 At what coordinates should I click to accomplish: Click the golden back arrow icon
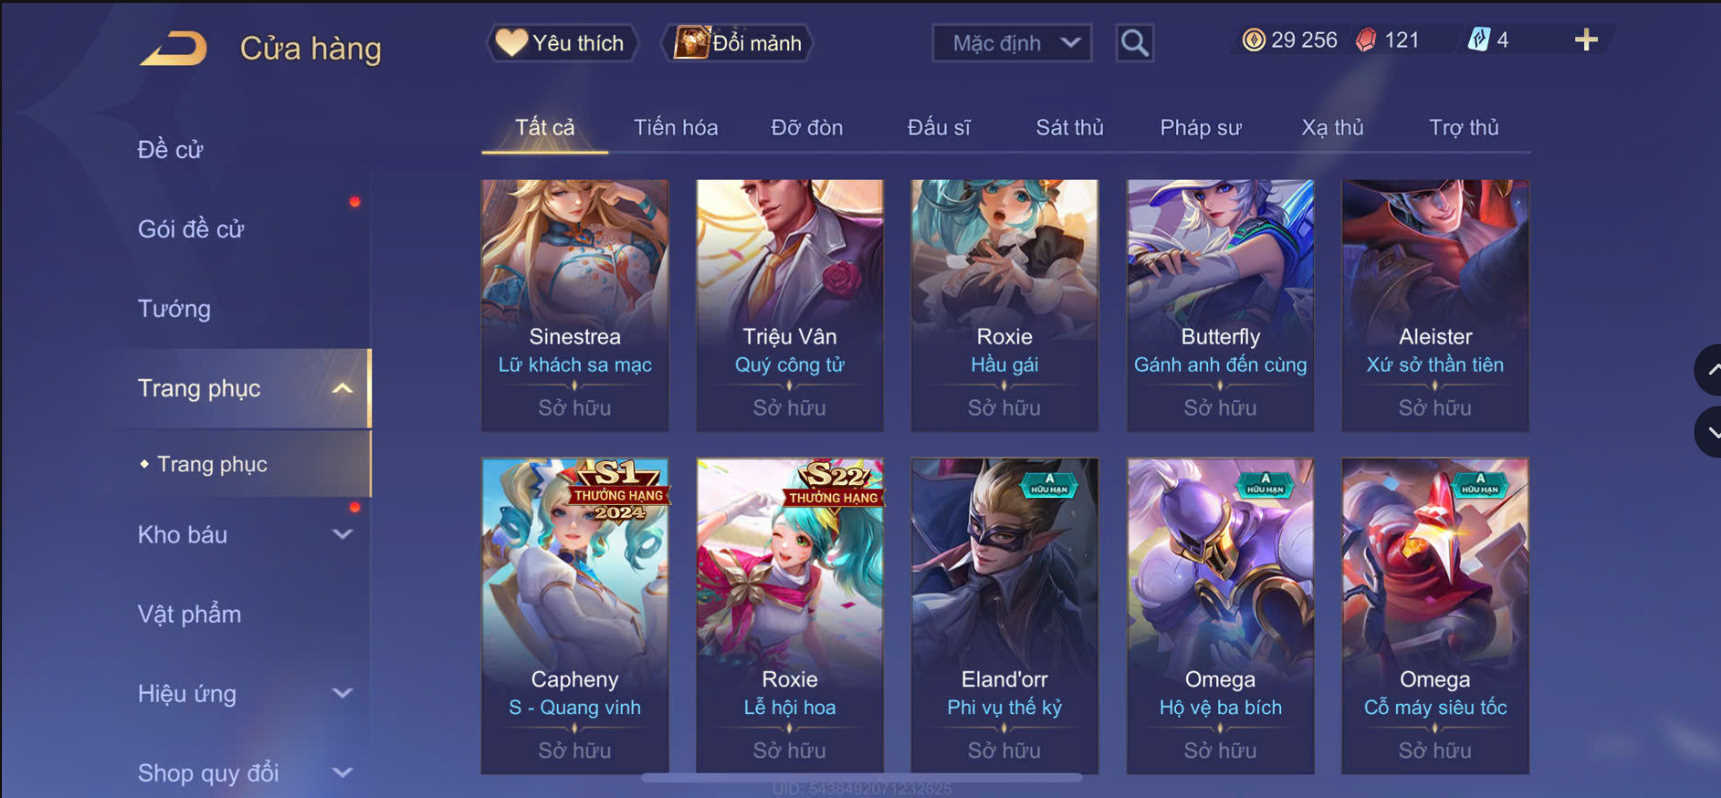coord(173,48)
